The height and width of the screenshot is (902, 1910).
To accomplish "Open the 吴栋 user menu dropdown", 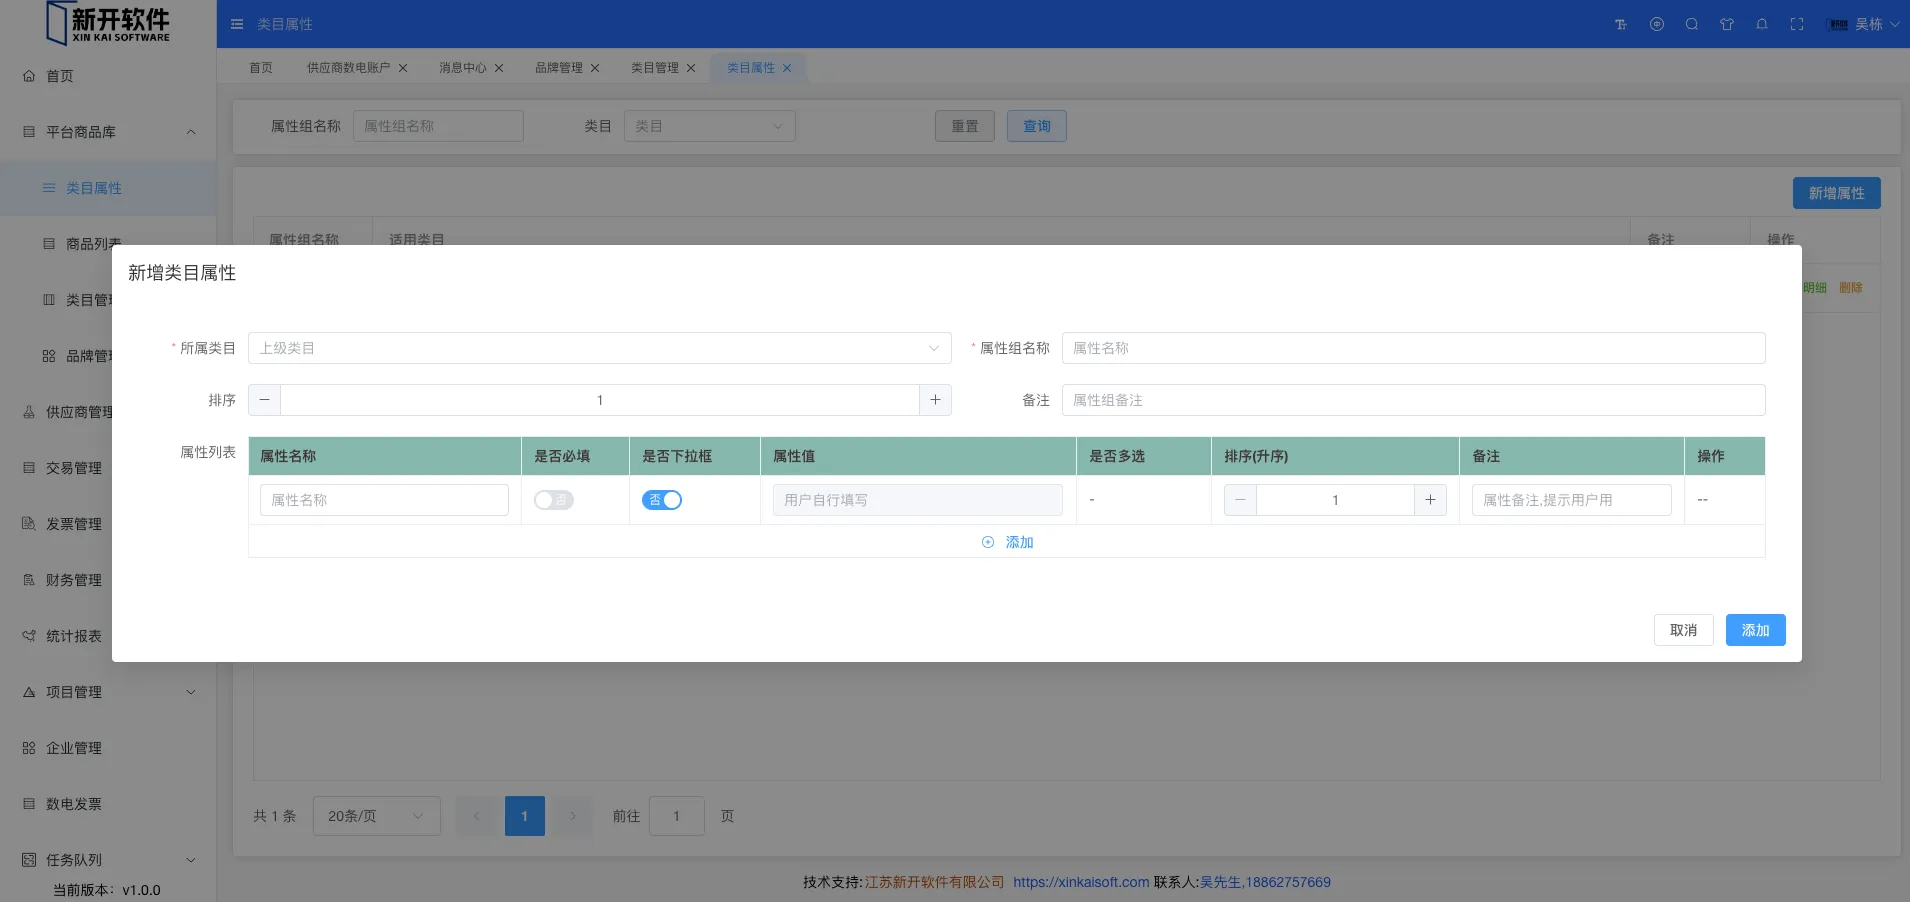I will [1866, 24].
